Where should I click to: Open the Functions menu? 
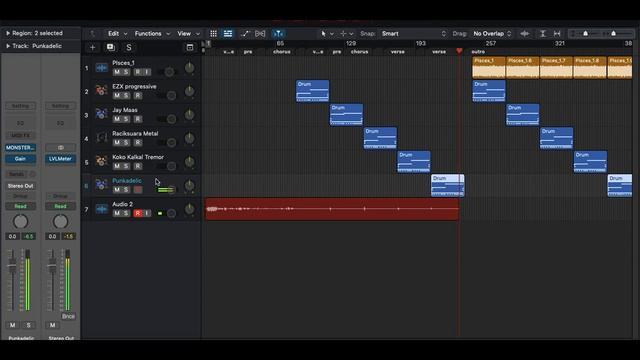(152, 33)
